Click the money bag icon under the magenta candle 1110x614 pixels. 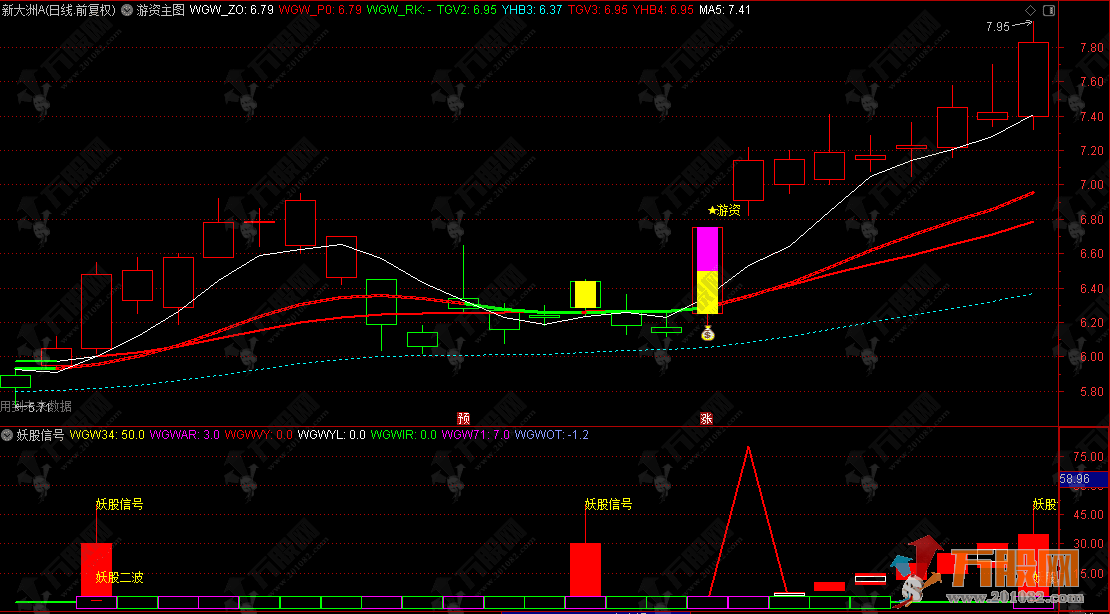[x=708, y=333]
